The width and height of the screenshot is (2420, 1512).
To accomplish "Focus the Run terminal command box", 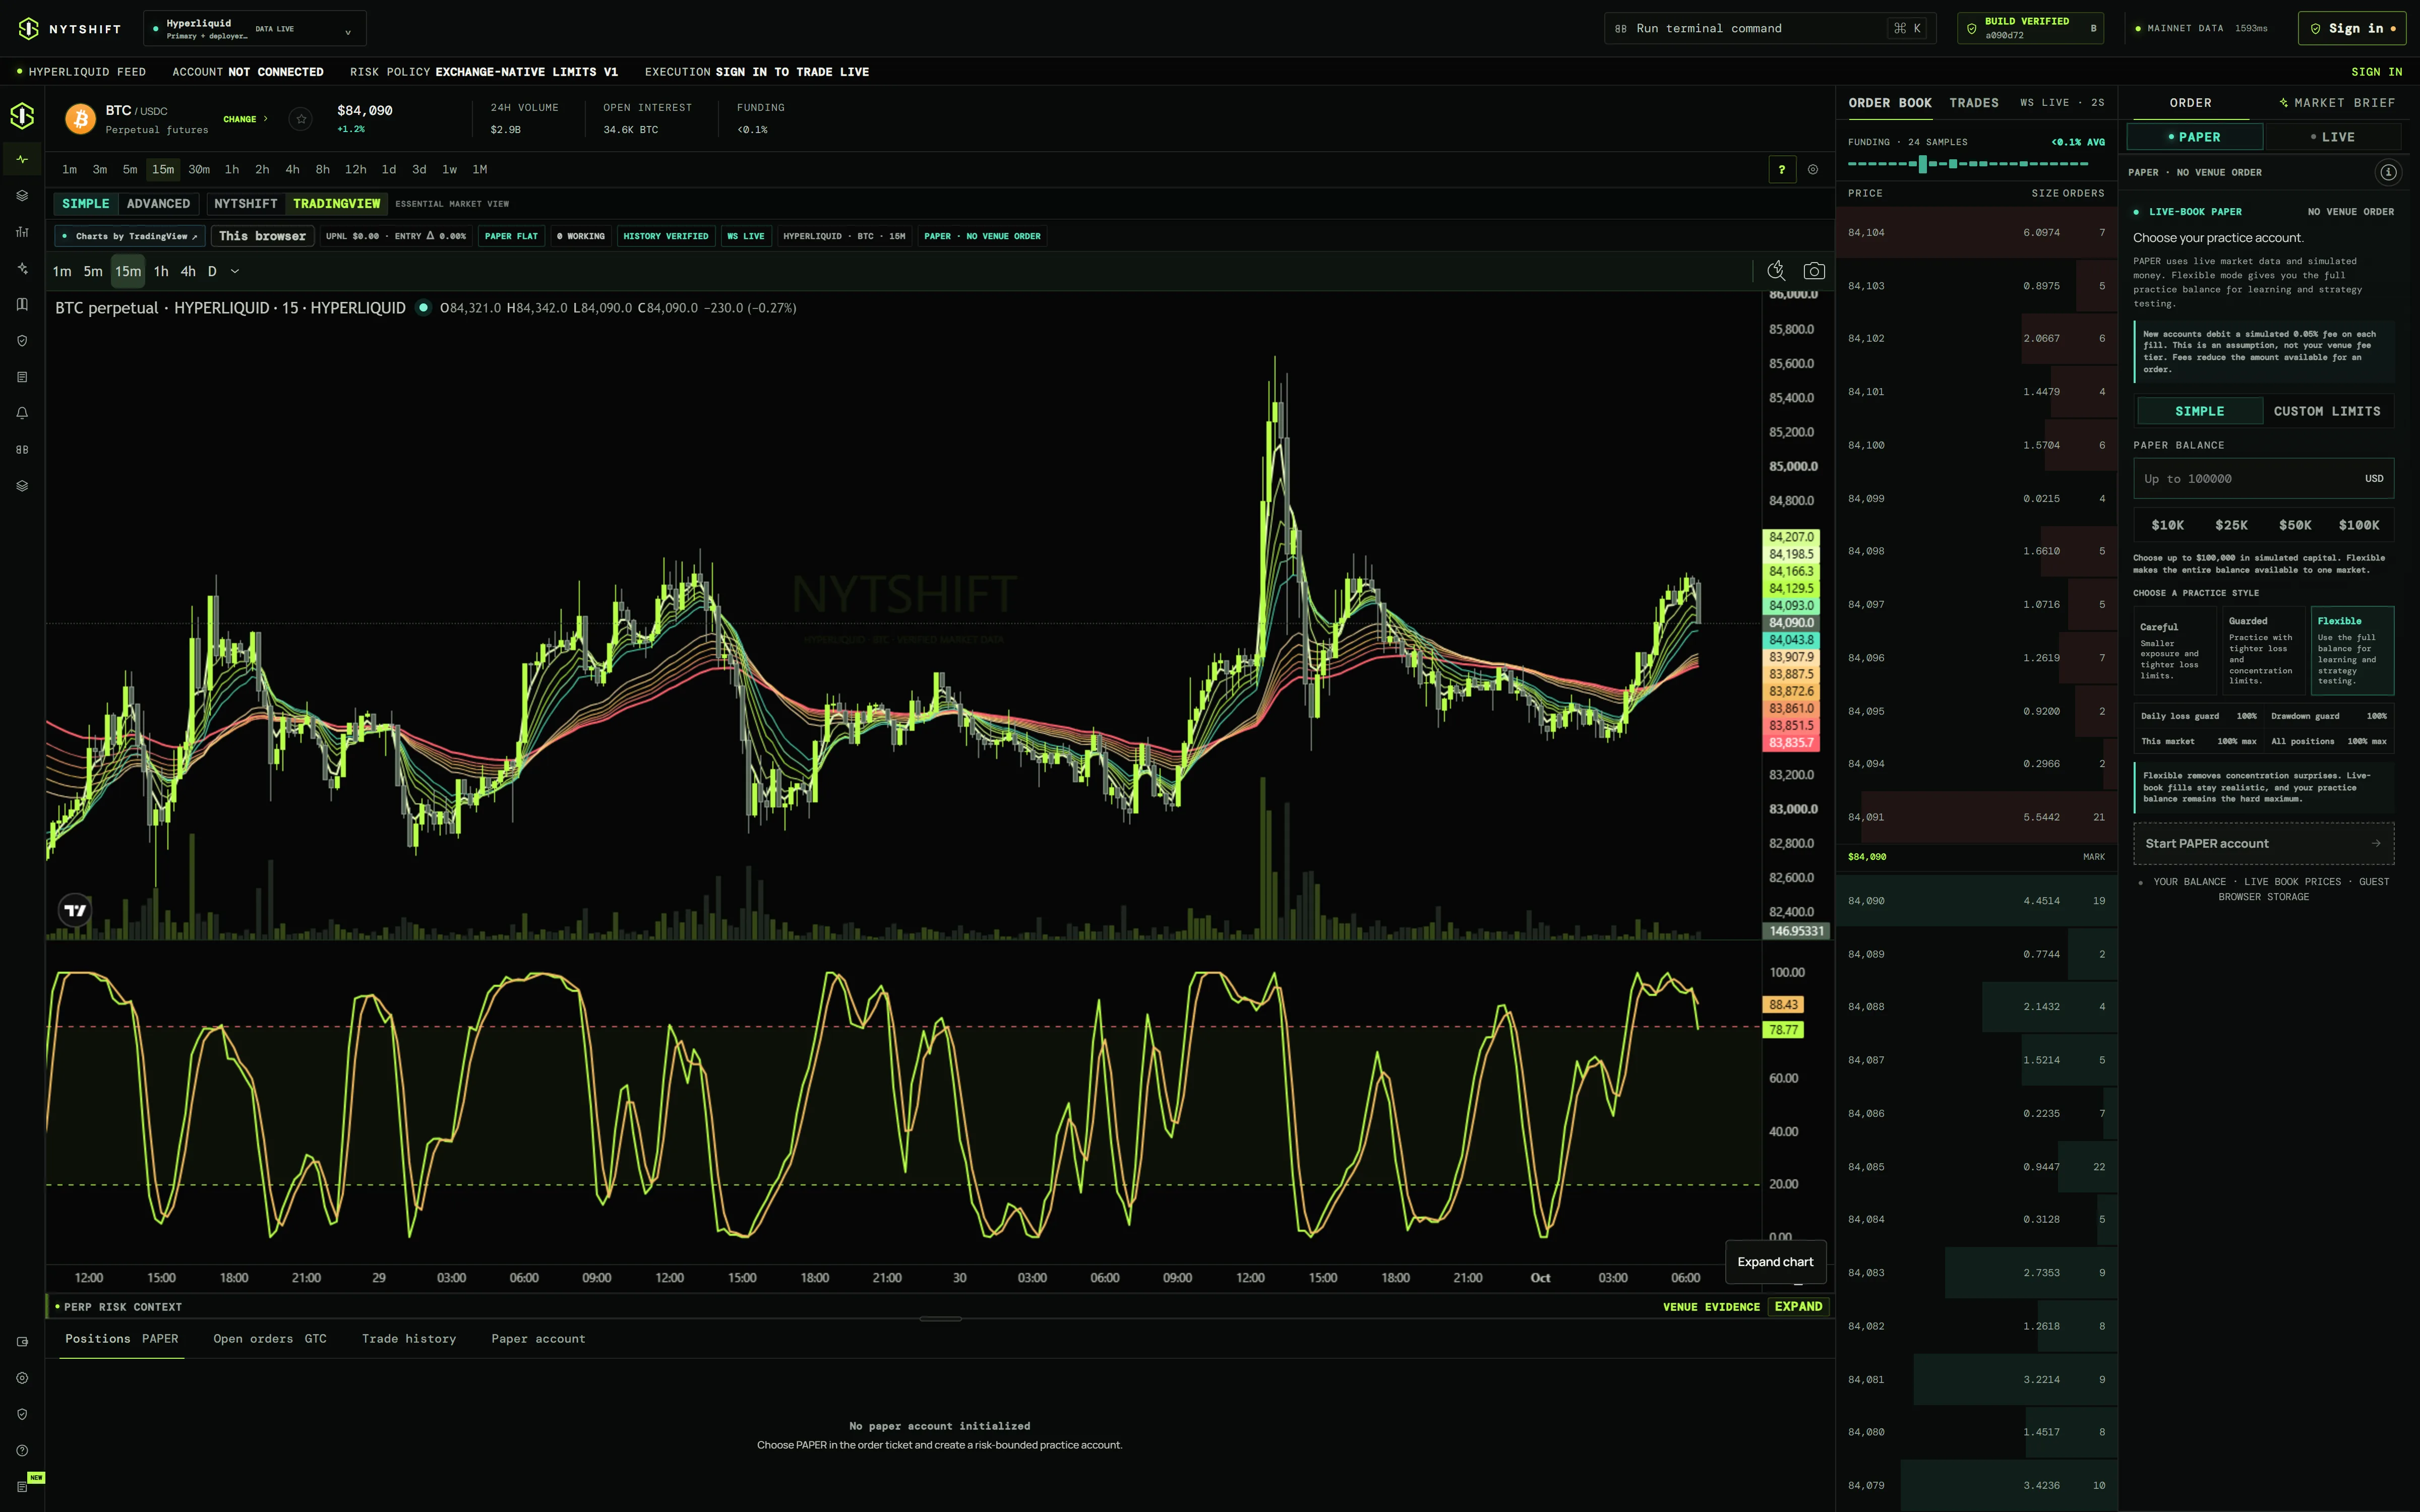I will (x=1770, y=29).
